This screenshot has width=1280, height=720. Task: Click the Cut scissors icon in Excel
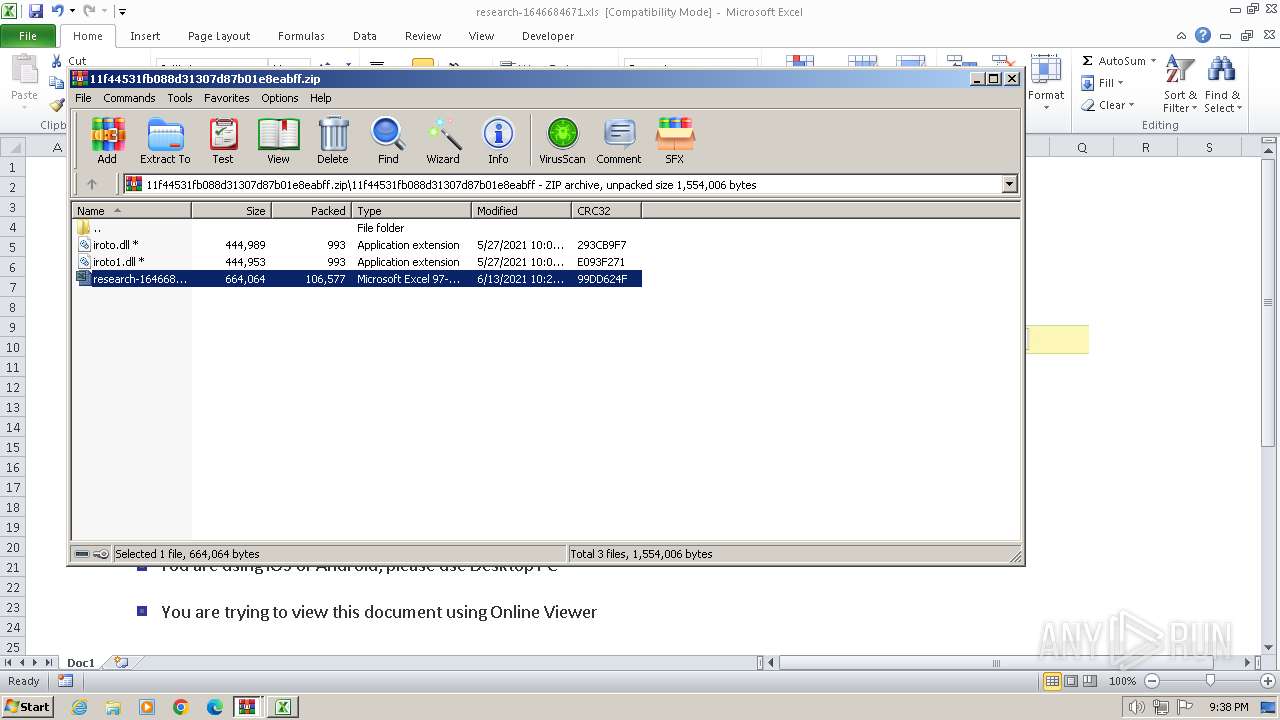point(57,61)
